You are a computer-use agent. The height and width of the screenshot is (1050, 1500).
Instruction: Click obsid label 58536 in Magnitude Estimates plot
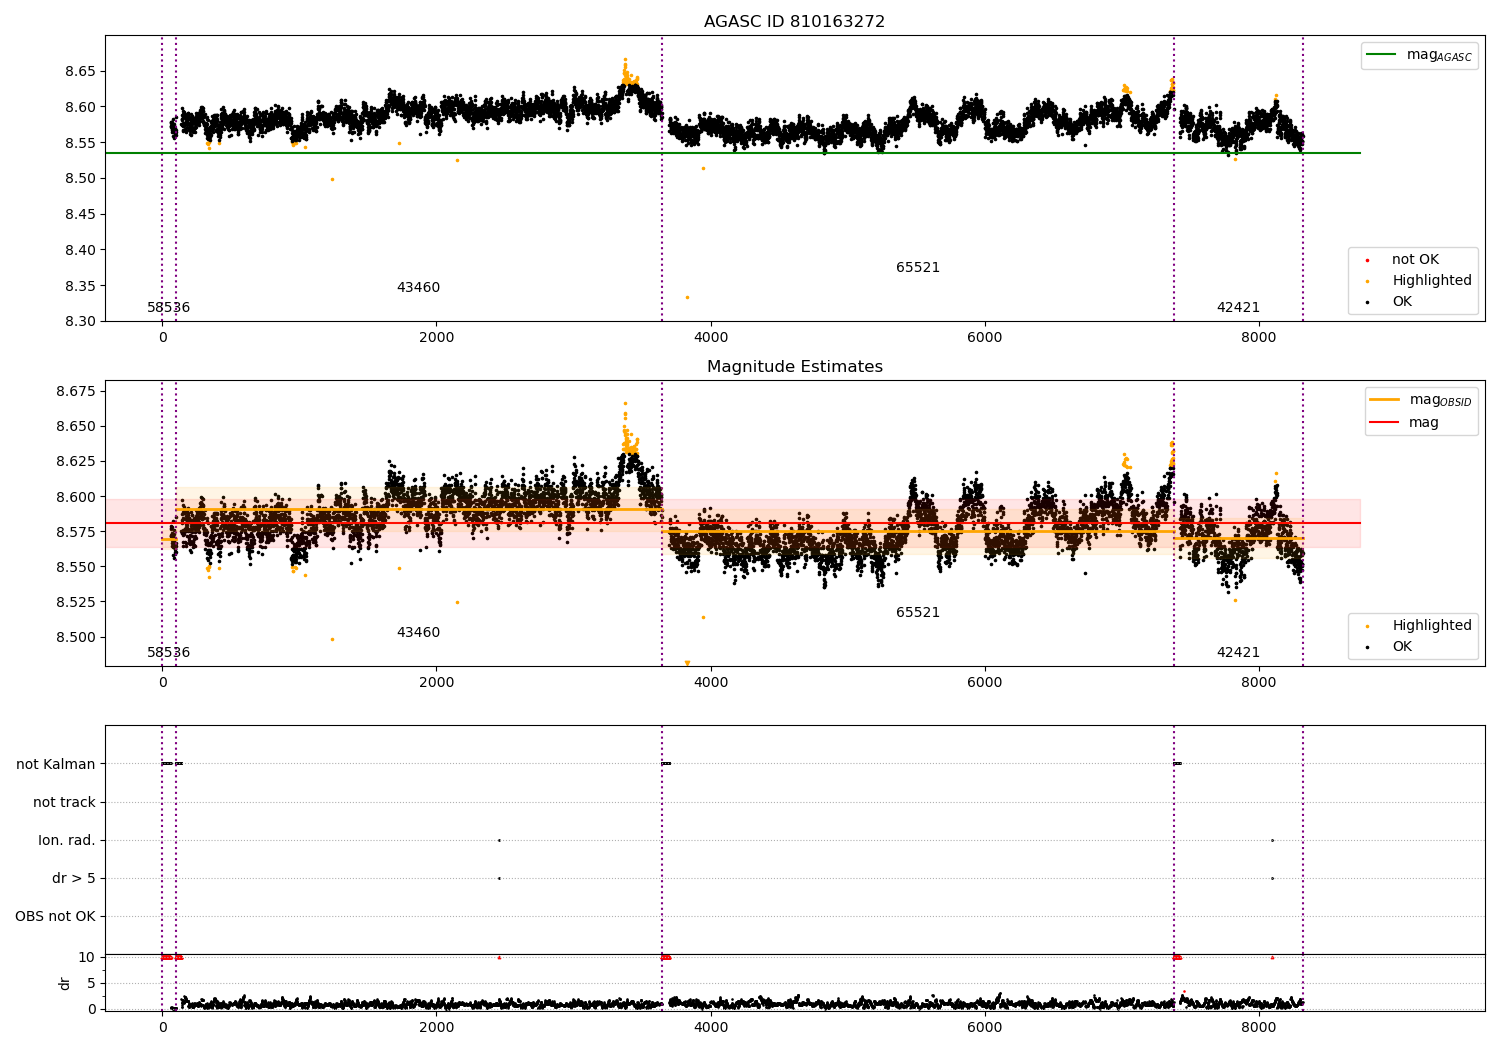[168, 653]
